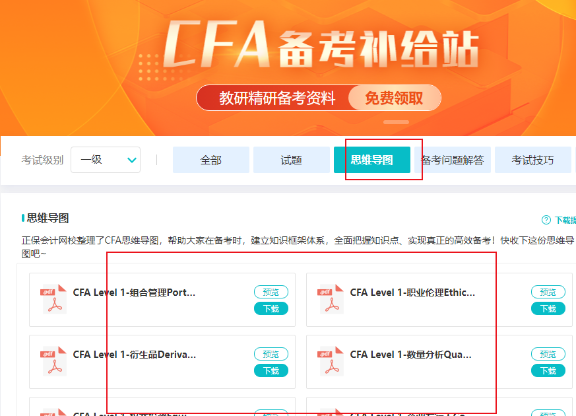The image size is (576, 416).
Task: Download CFA Level 1-职业伦理Ethic... file
Action: pyautogui.click(x=548, y=309)
